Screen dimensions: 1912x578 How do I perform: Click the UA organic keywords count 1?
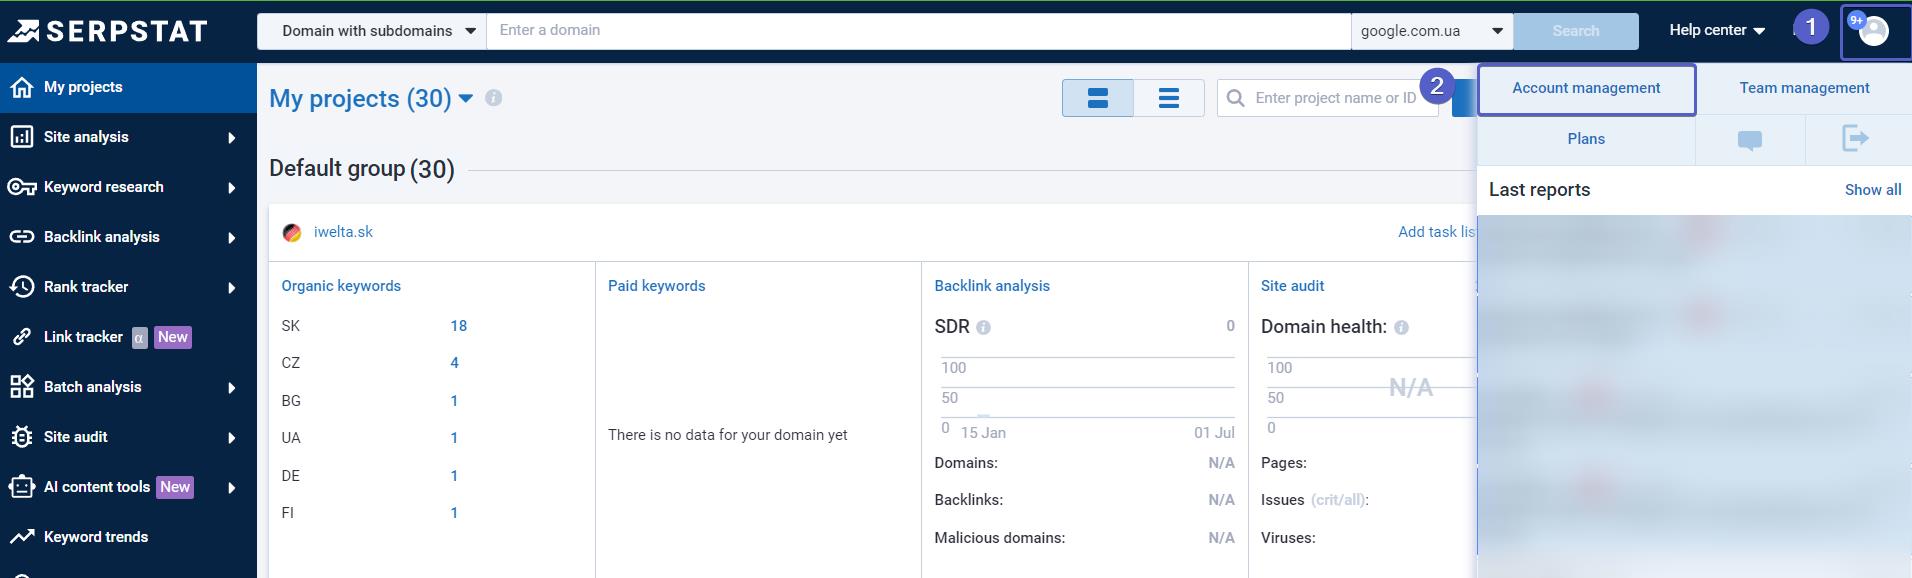pos(454,438)
